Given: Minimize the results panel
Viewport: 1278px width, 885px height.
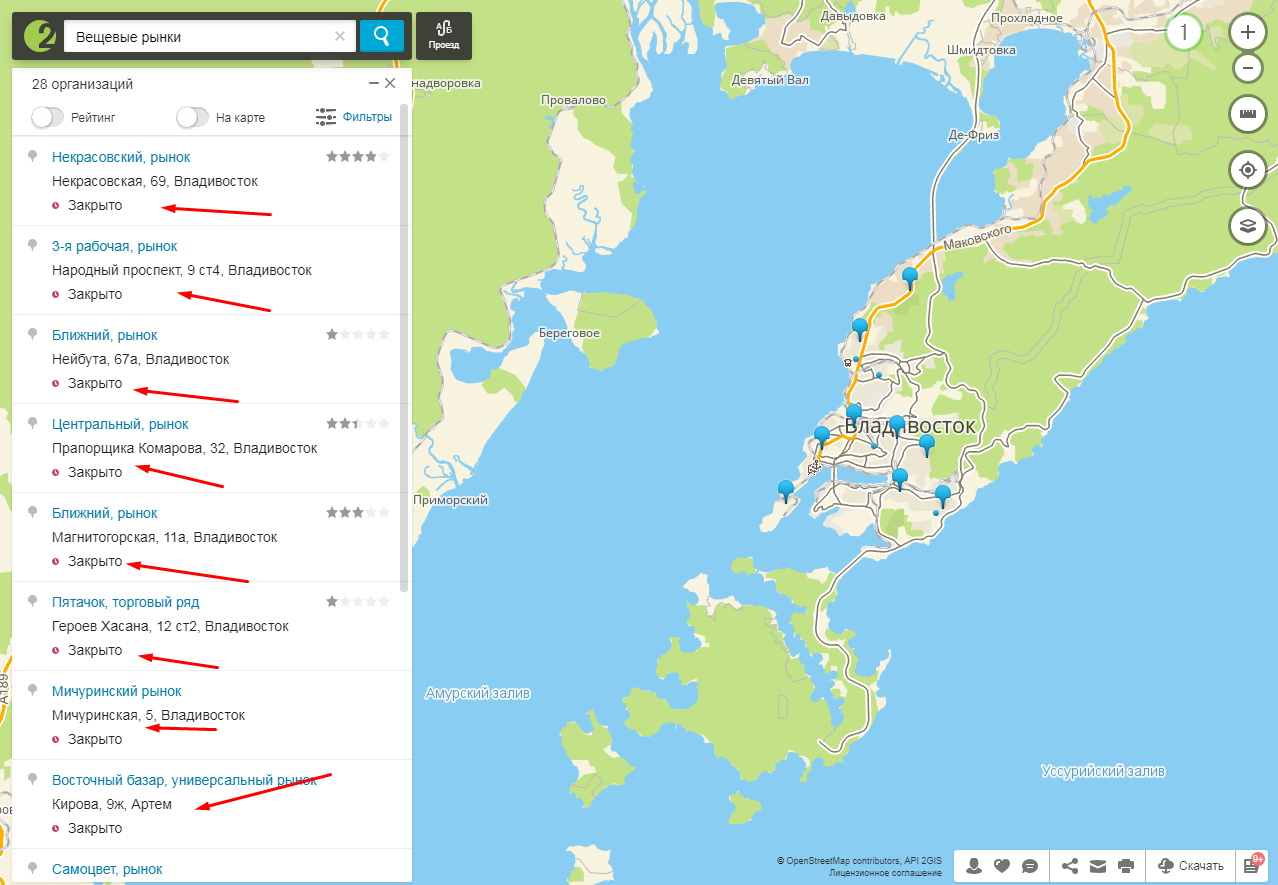Looking at the screenshot, I should point(374,84).
